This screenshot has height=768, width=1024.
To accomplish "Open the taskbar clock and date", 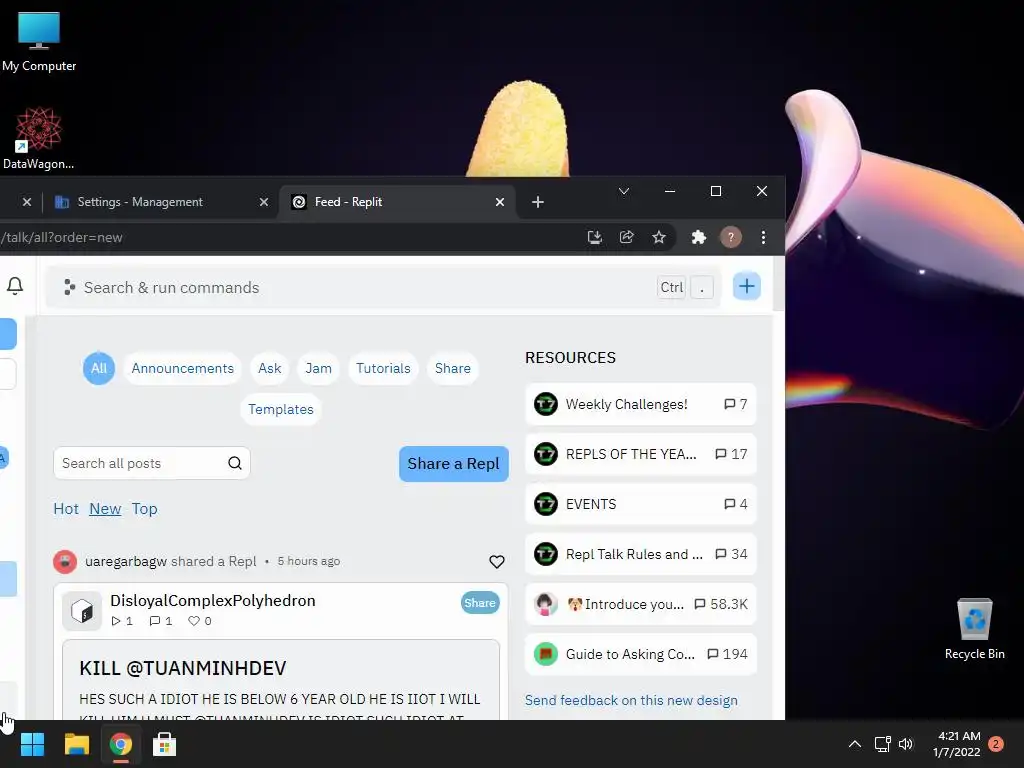I will point(957,744).
